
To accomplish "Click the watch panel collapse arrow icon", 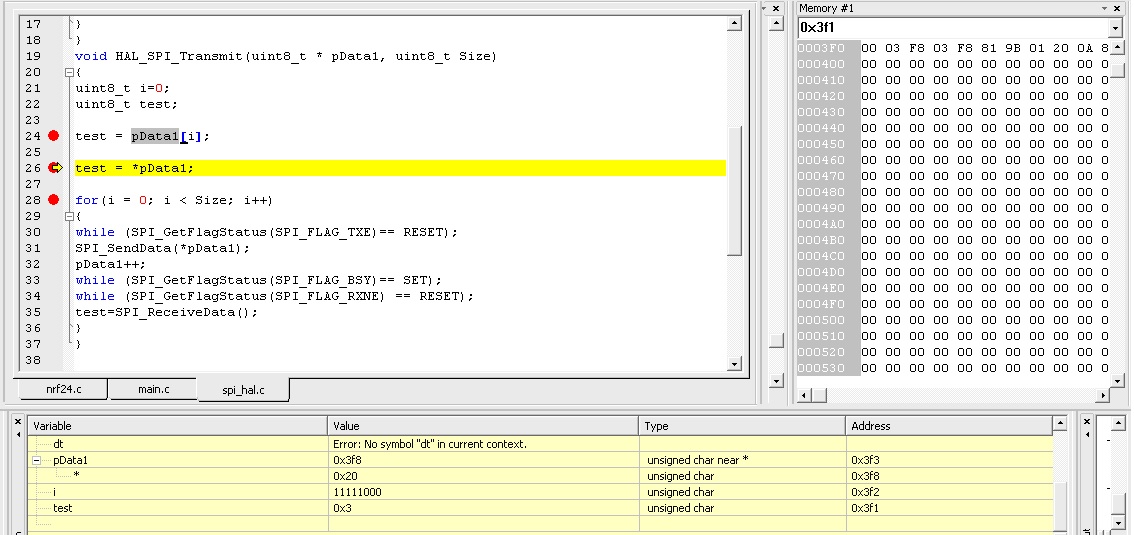I will (x=18, y=433).
